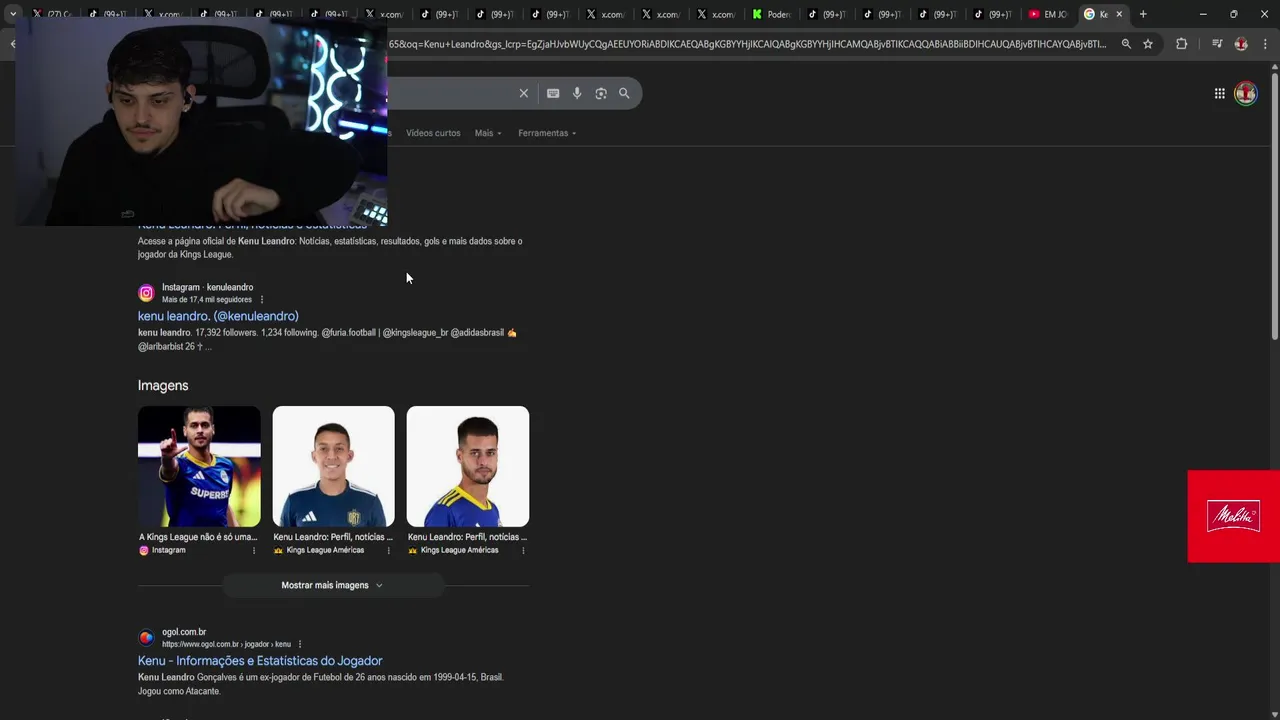Screen dimensions: 1280x720
Task: Start voice search with the microphone
Action: [x=577, y=93]
